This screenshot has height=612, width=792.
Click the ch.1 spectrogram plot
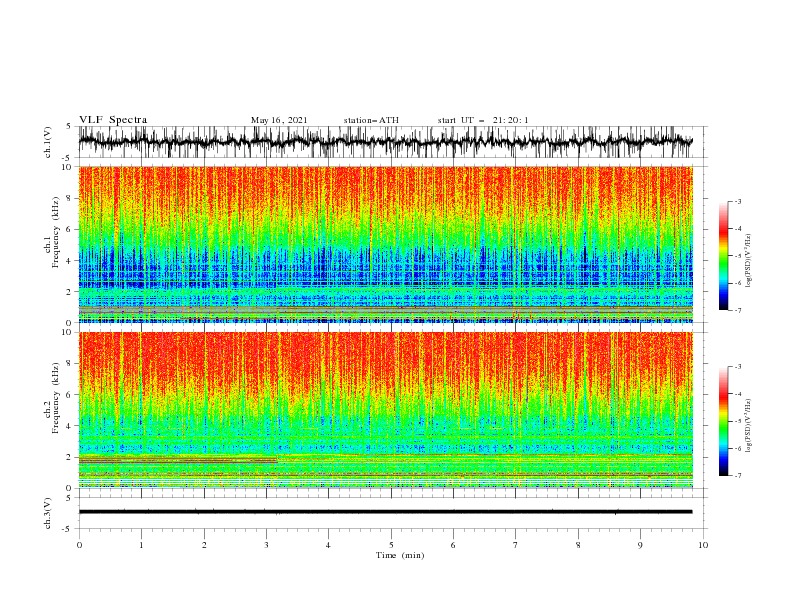[x=385, y=244]
